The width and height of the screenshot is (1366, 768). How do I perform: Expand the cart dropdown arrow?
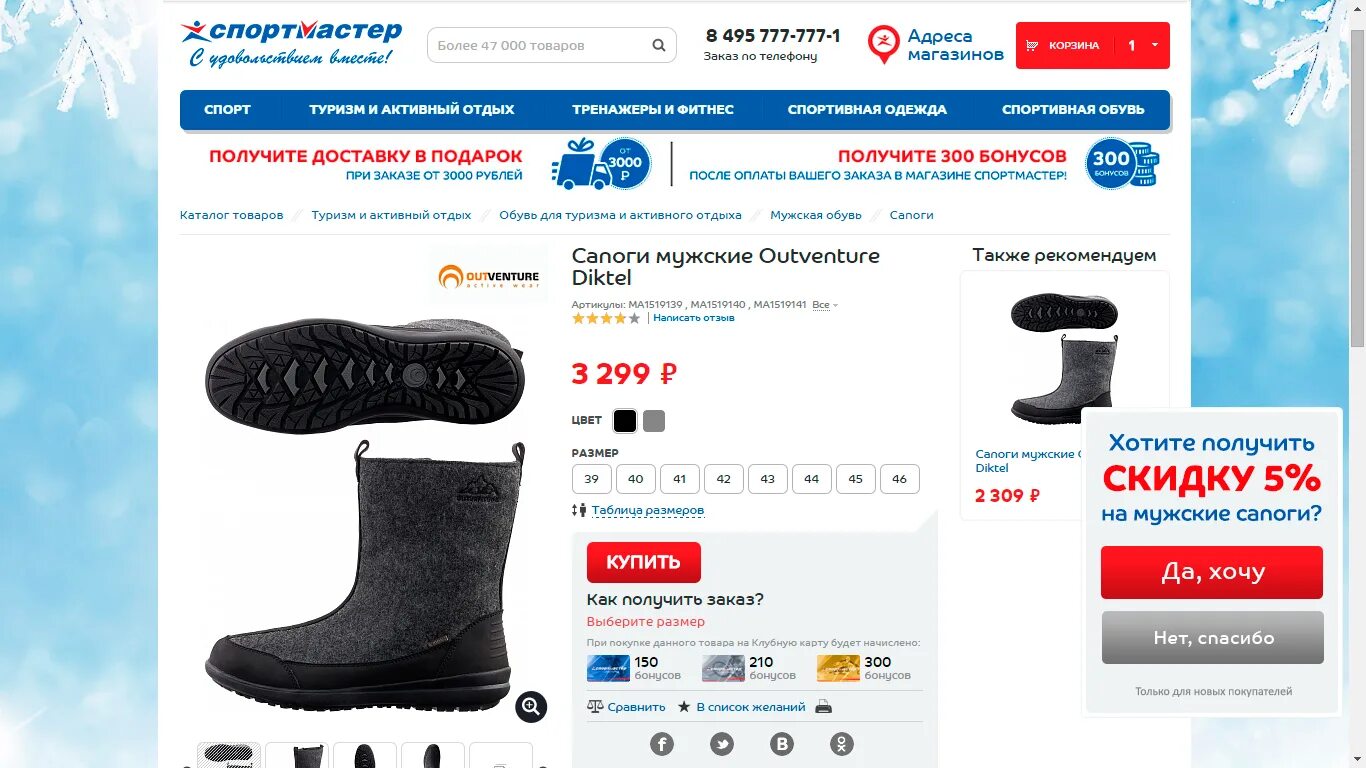pyautogui.click(x=1155, y=45)
